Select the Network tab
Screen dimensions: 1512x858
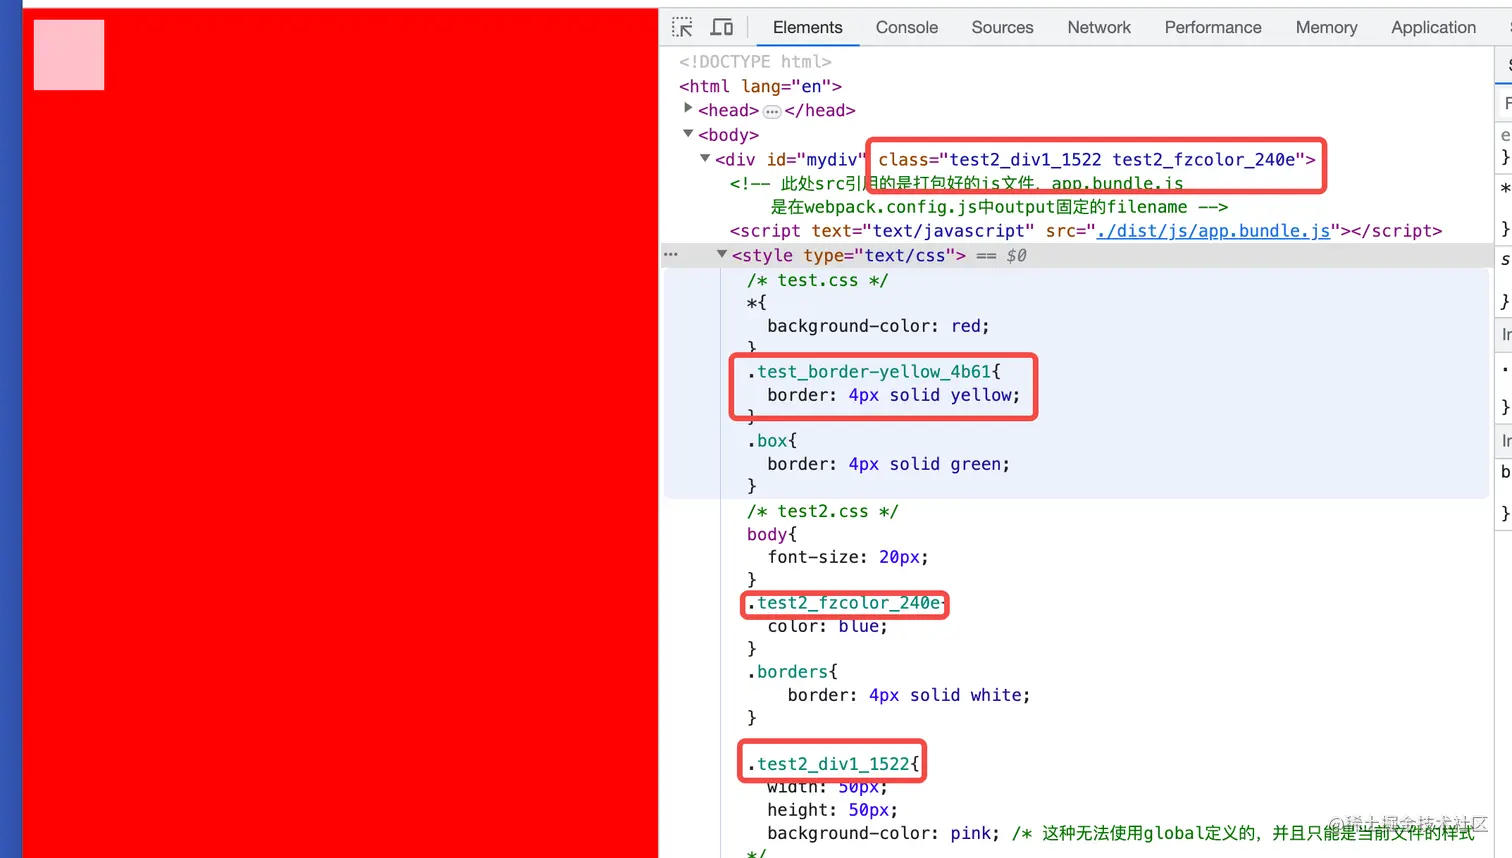pyautogui.click(x=1099, y=27)
